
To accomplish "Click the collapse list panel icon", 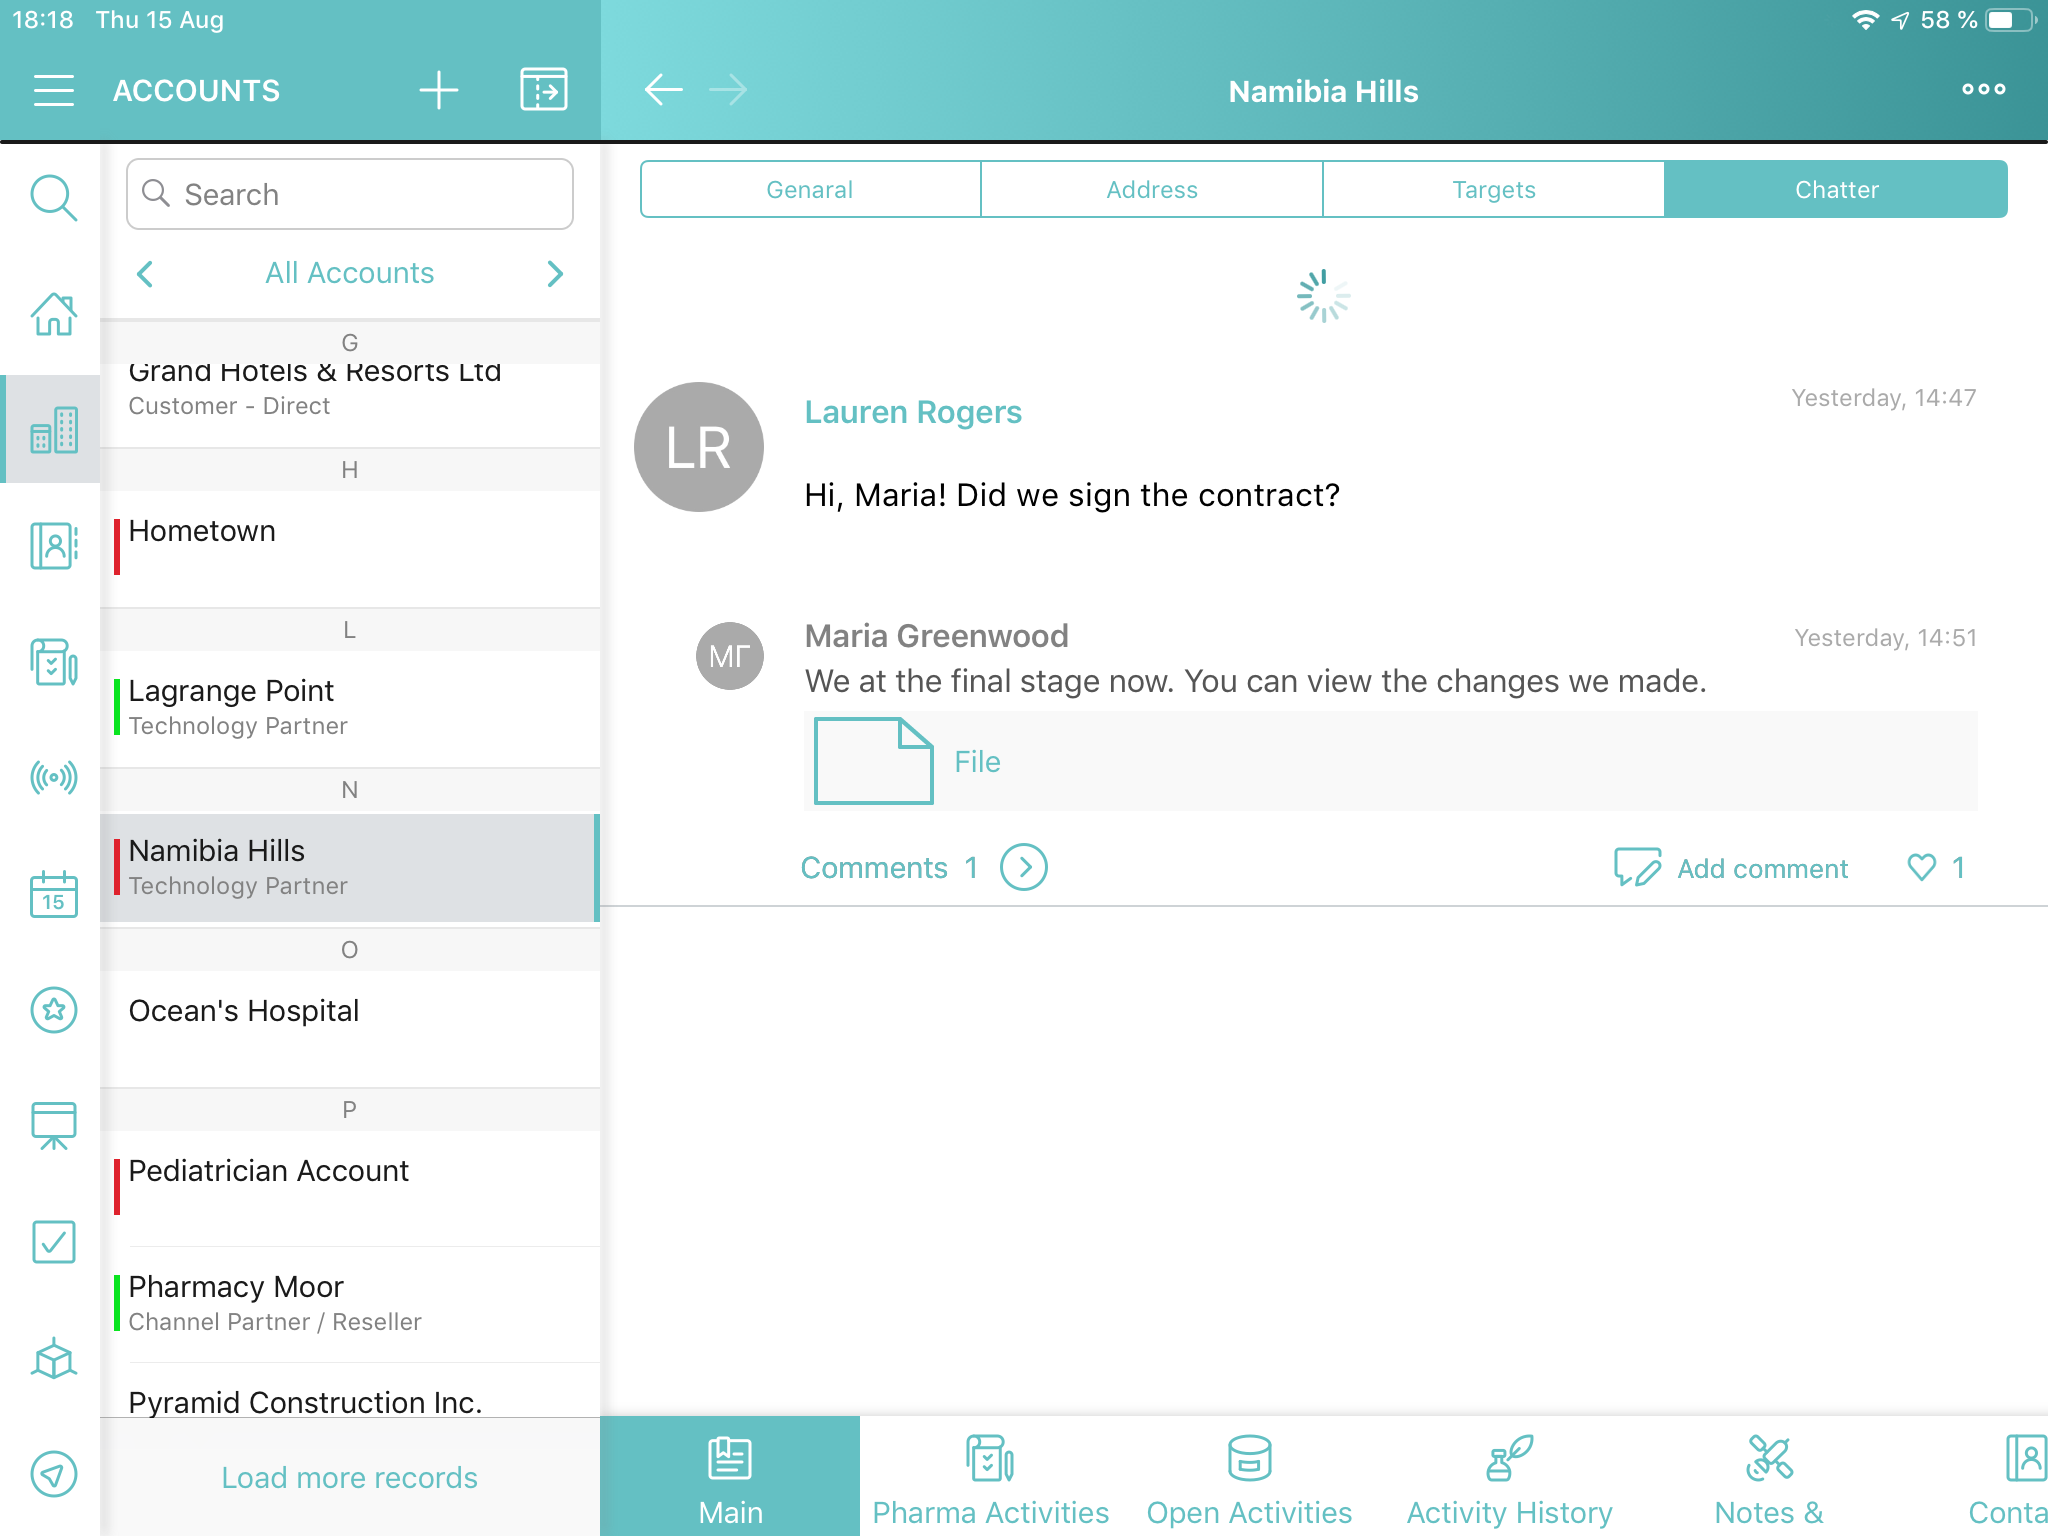I will [543, 90].
